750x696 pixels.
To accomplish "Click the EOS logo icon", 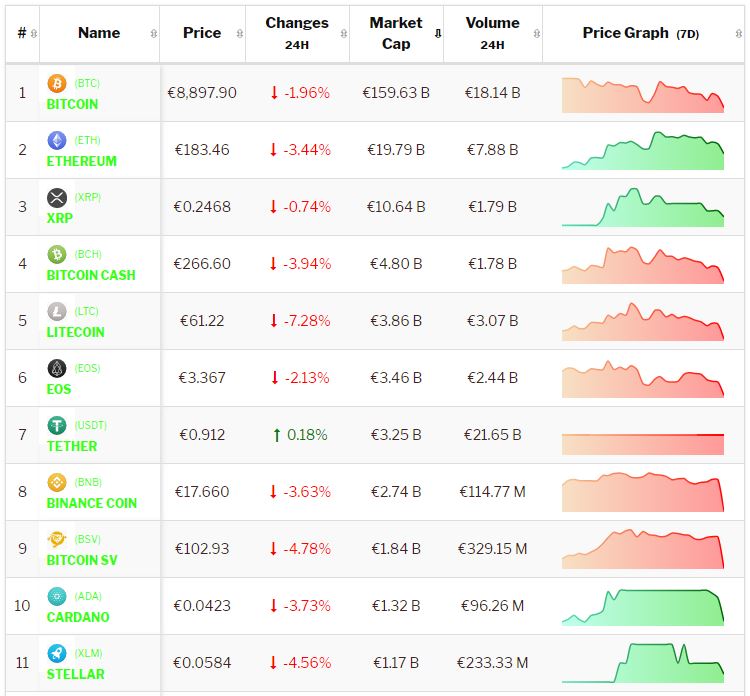I will click(57, 369).
